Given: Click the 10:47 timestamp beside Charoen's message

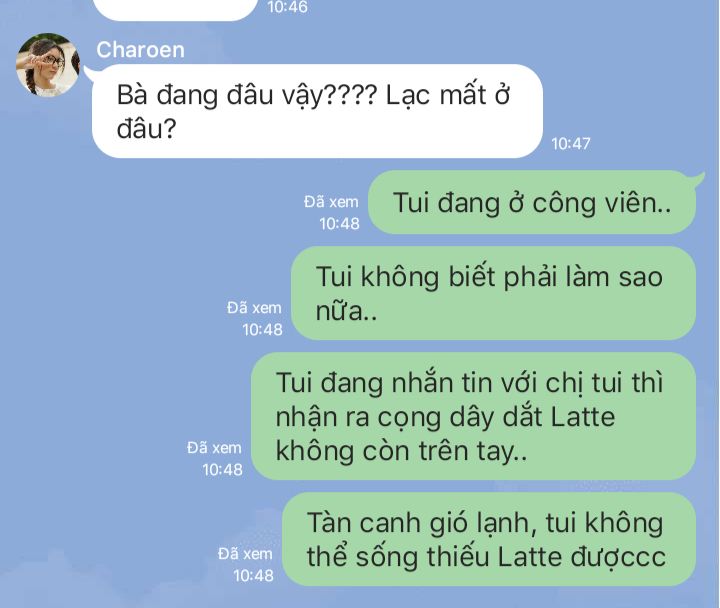Looking at the screenshot, I should coord(571,144).
